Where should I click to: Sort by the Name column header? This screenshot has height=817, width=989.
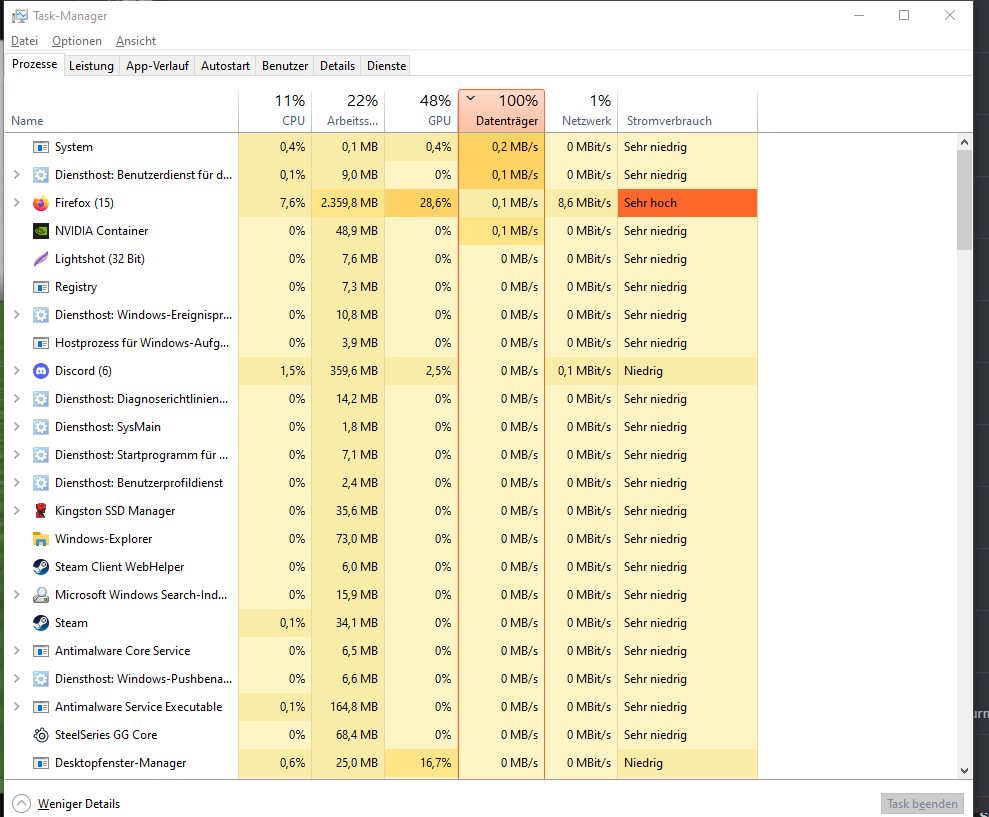tap(122, 111)
